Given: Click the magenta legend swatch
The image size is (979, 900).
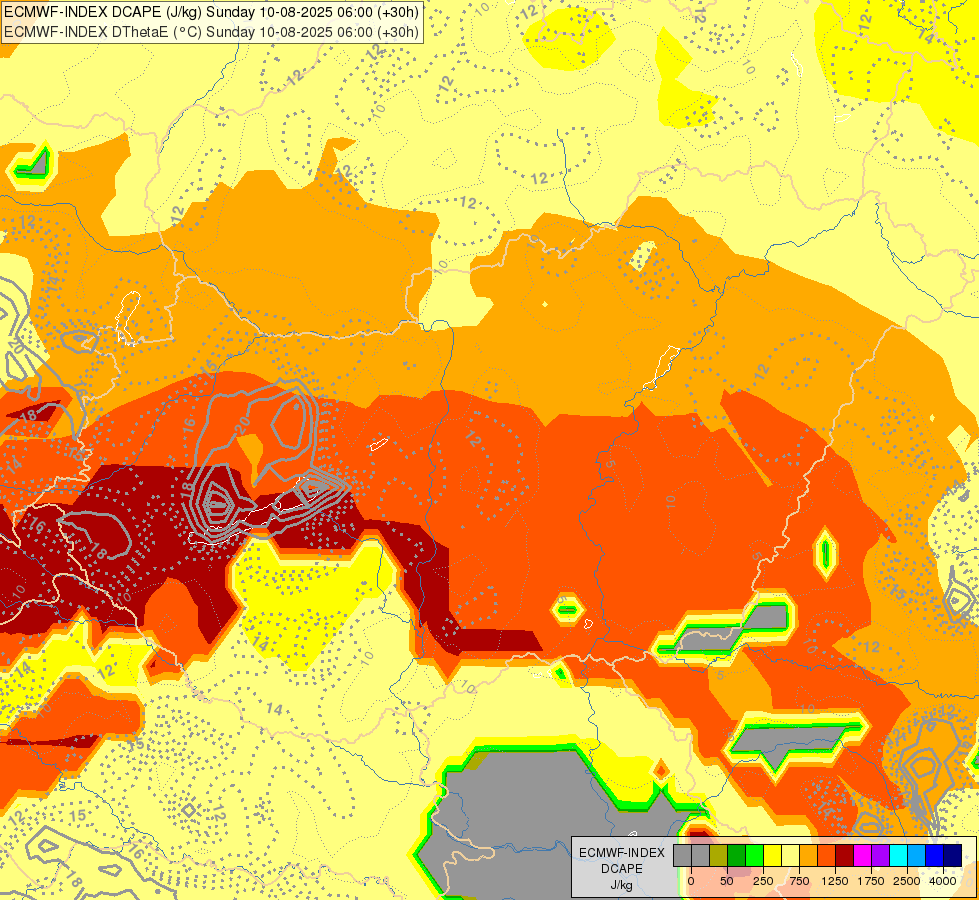Looking at the screenshot, I should 862,856.
